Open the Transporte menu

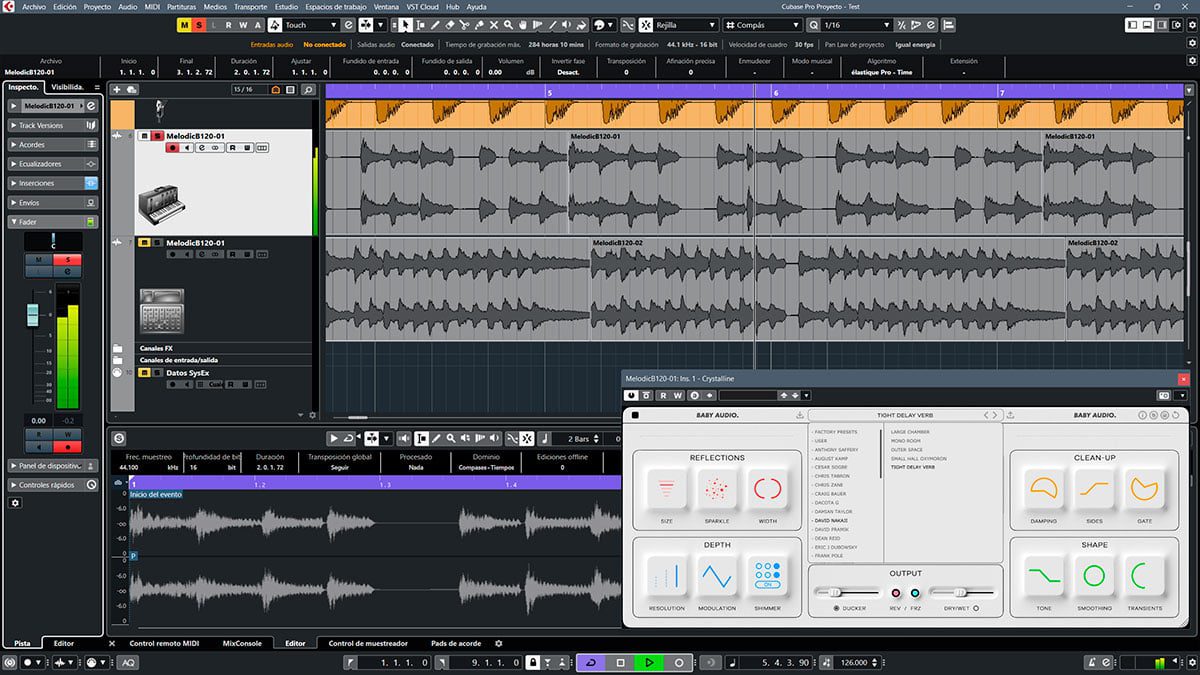pos(250,6)
